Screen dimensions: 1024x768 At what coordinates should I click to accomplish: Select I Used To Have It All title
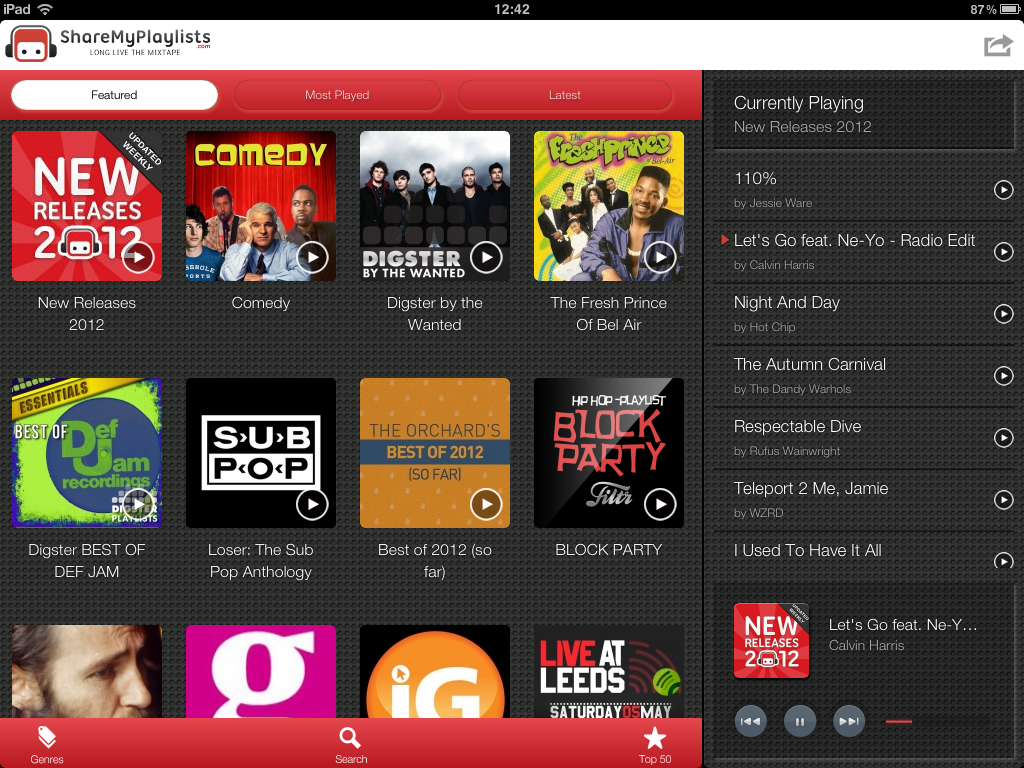coord(807,551)
